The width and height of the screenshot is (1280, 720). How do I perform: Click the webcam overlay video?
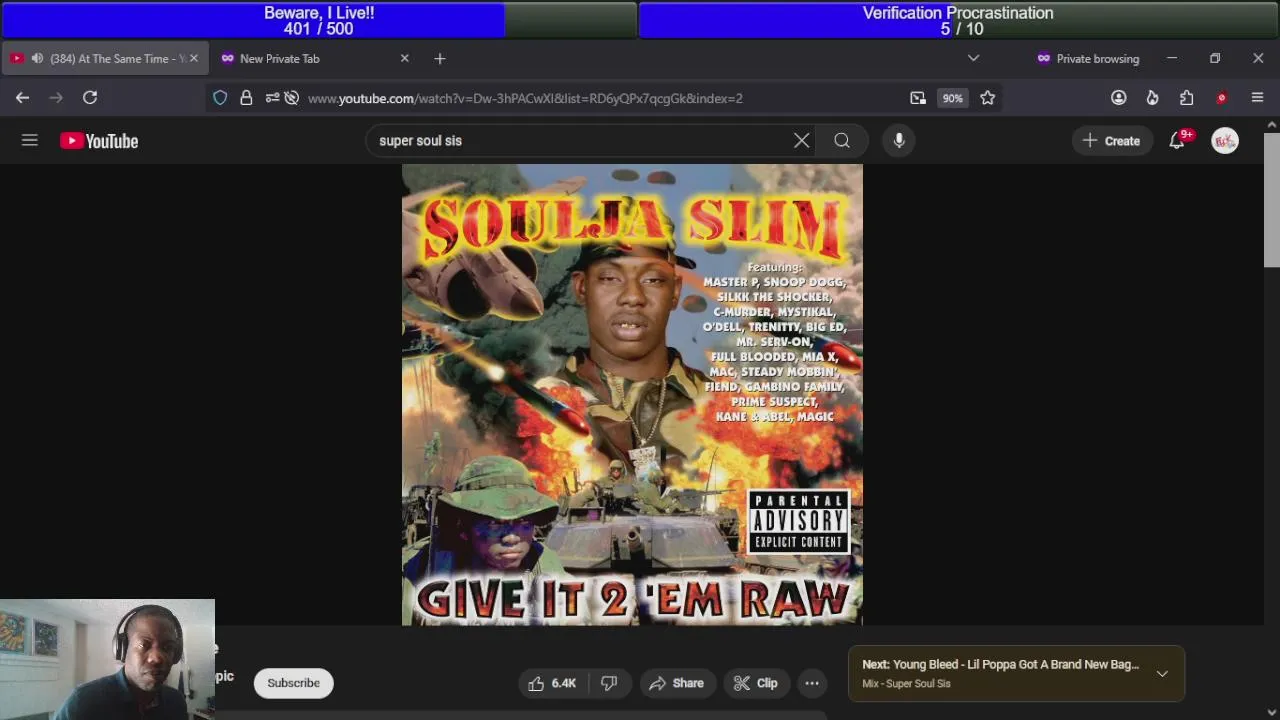coord(107,659)
